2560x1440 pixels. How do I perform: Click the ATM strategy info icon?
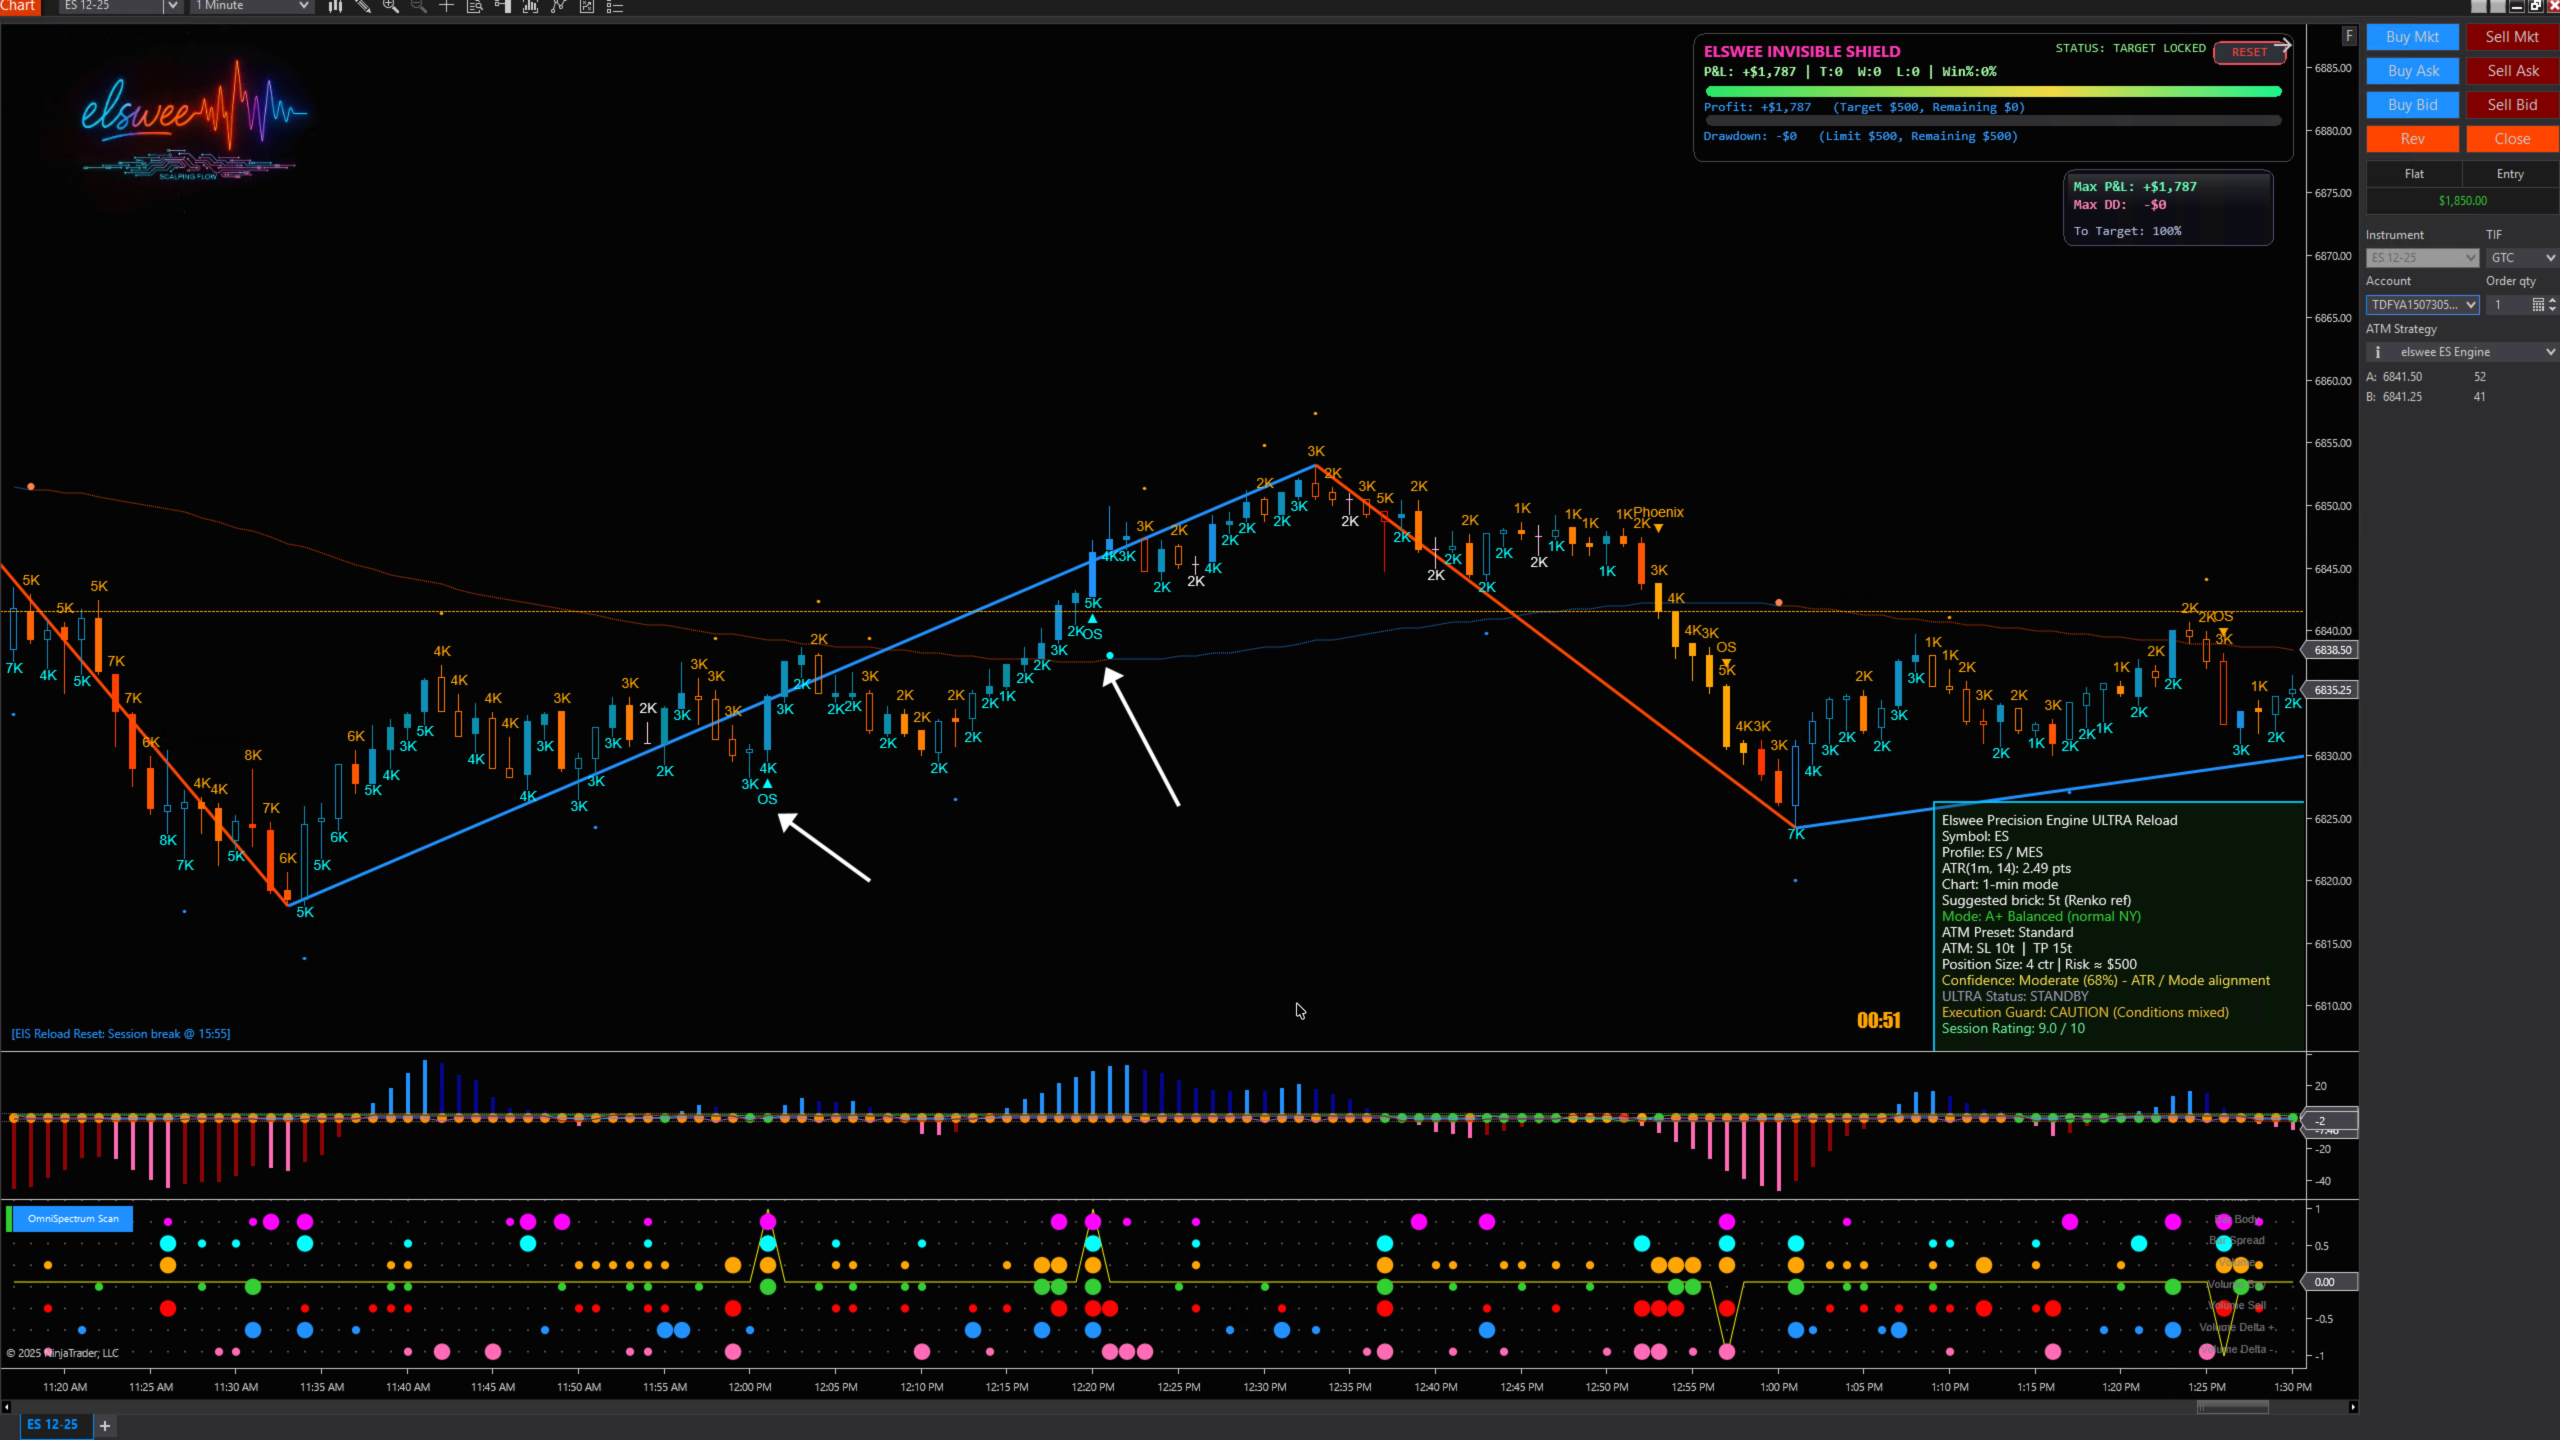(x=2378, y=352)
